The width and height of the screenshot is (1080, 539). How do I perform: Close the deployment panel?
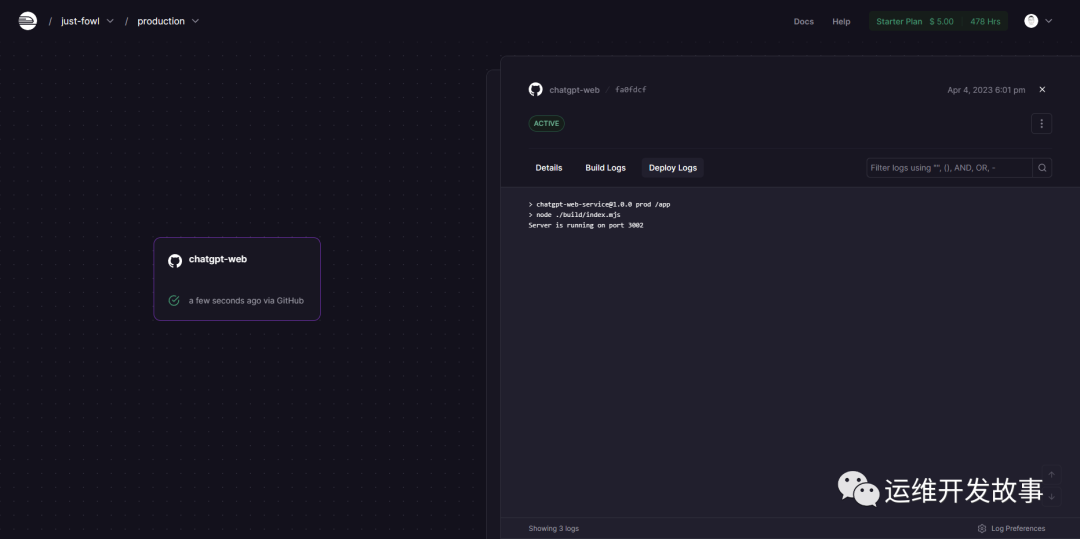(x=1042, y=89)
